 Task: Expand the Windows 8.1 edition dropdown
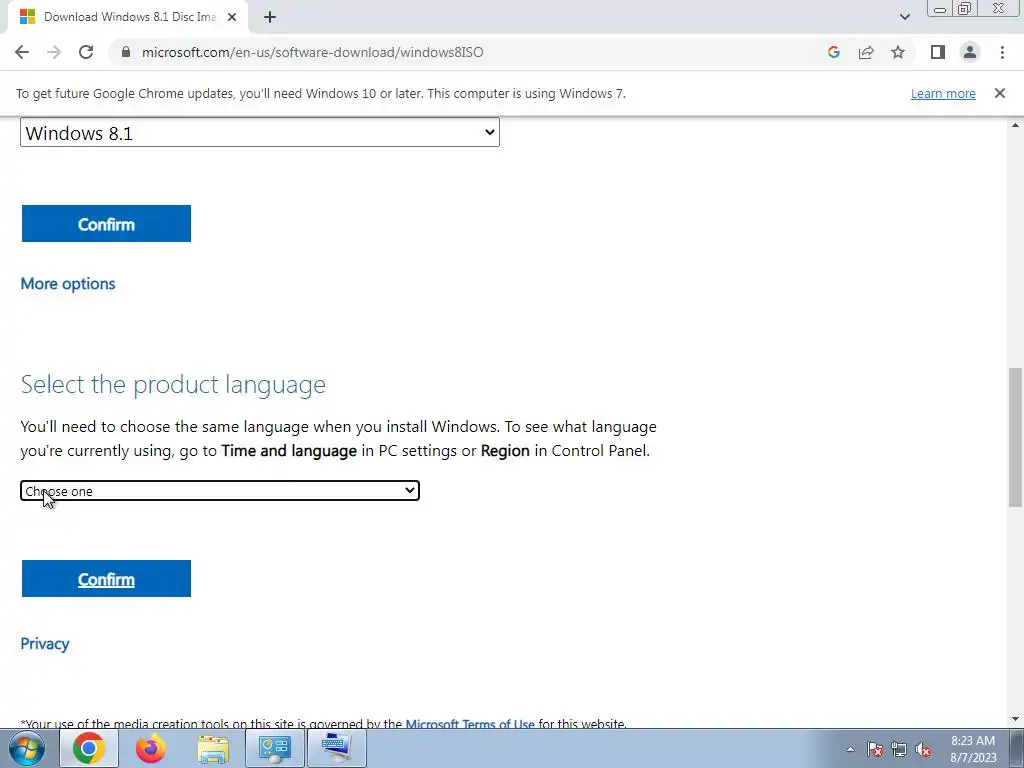[x=260, y=133]
